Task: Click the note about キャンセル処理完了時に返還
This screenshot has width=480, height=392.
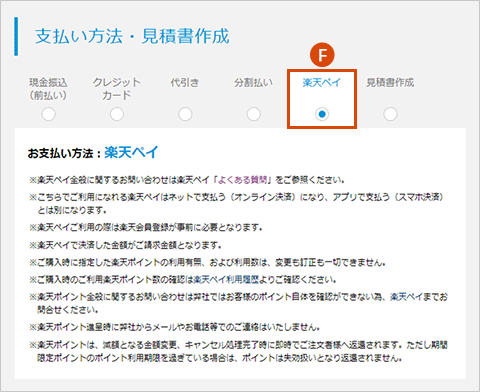Action: pos(238,351)
